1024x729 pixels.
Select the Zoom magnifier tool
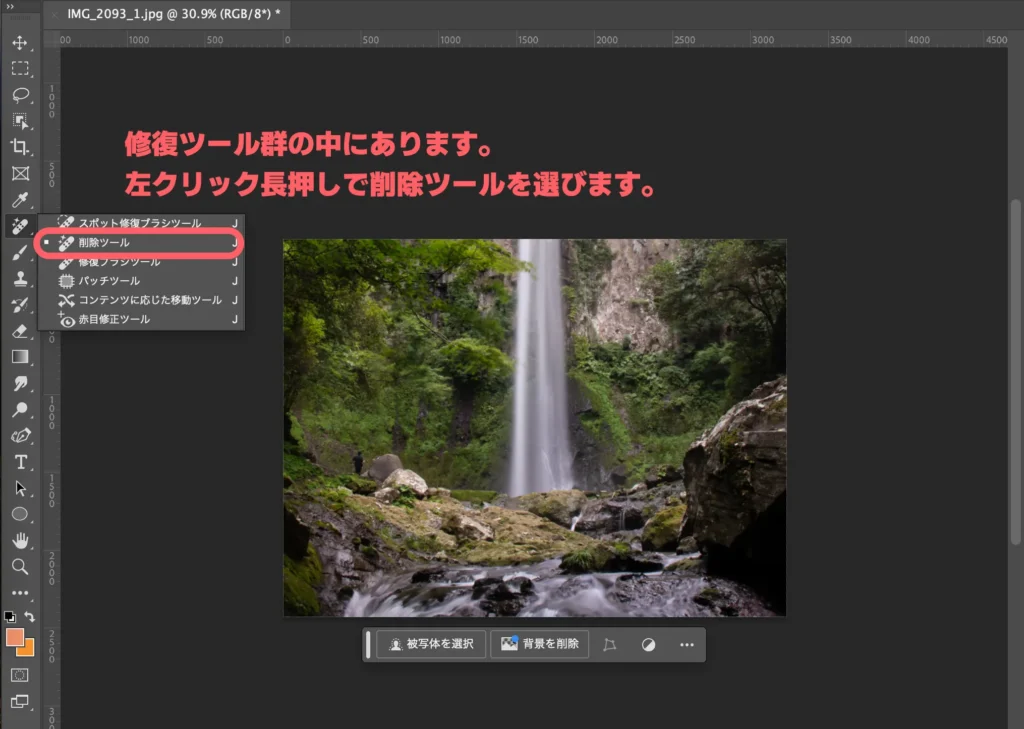(x=19, y=566)
